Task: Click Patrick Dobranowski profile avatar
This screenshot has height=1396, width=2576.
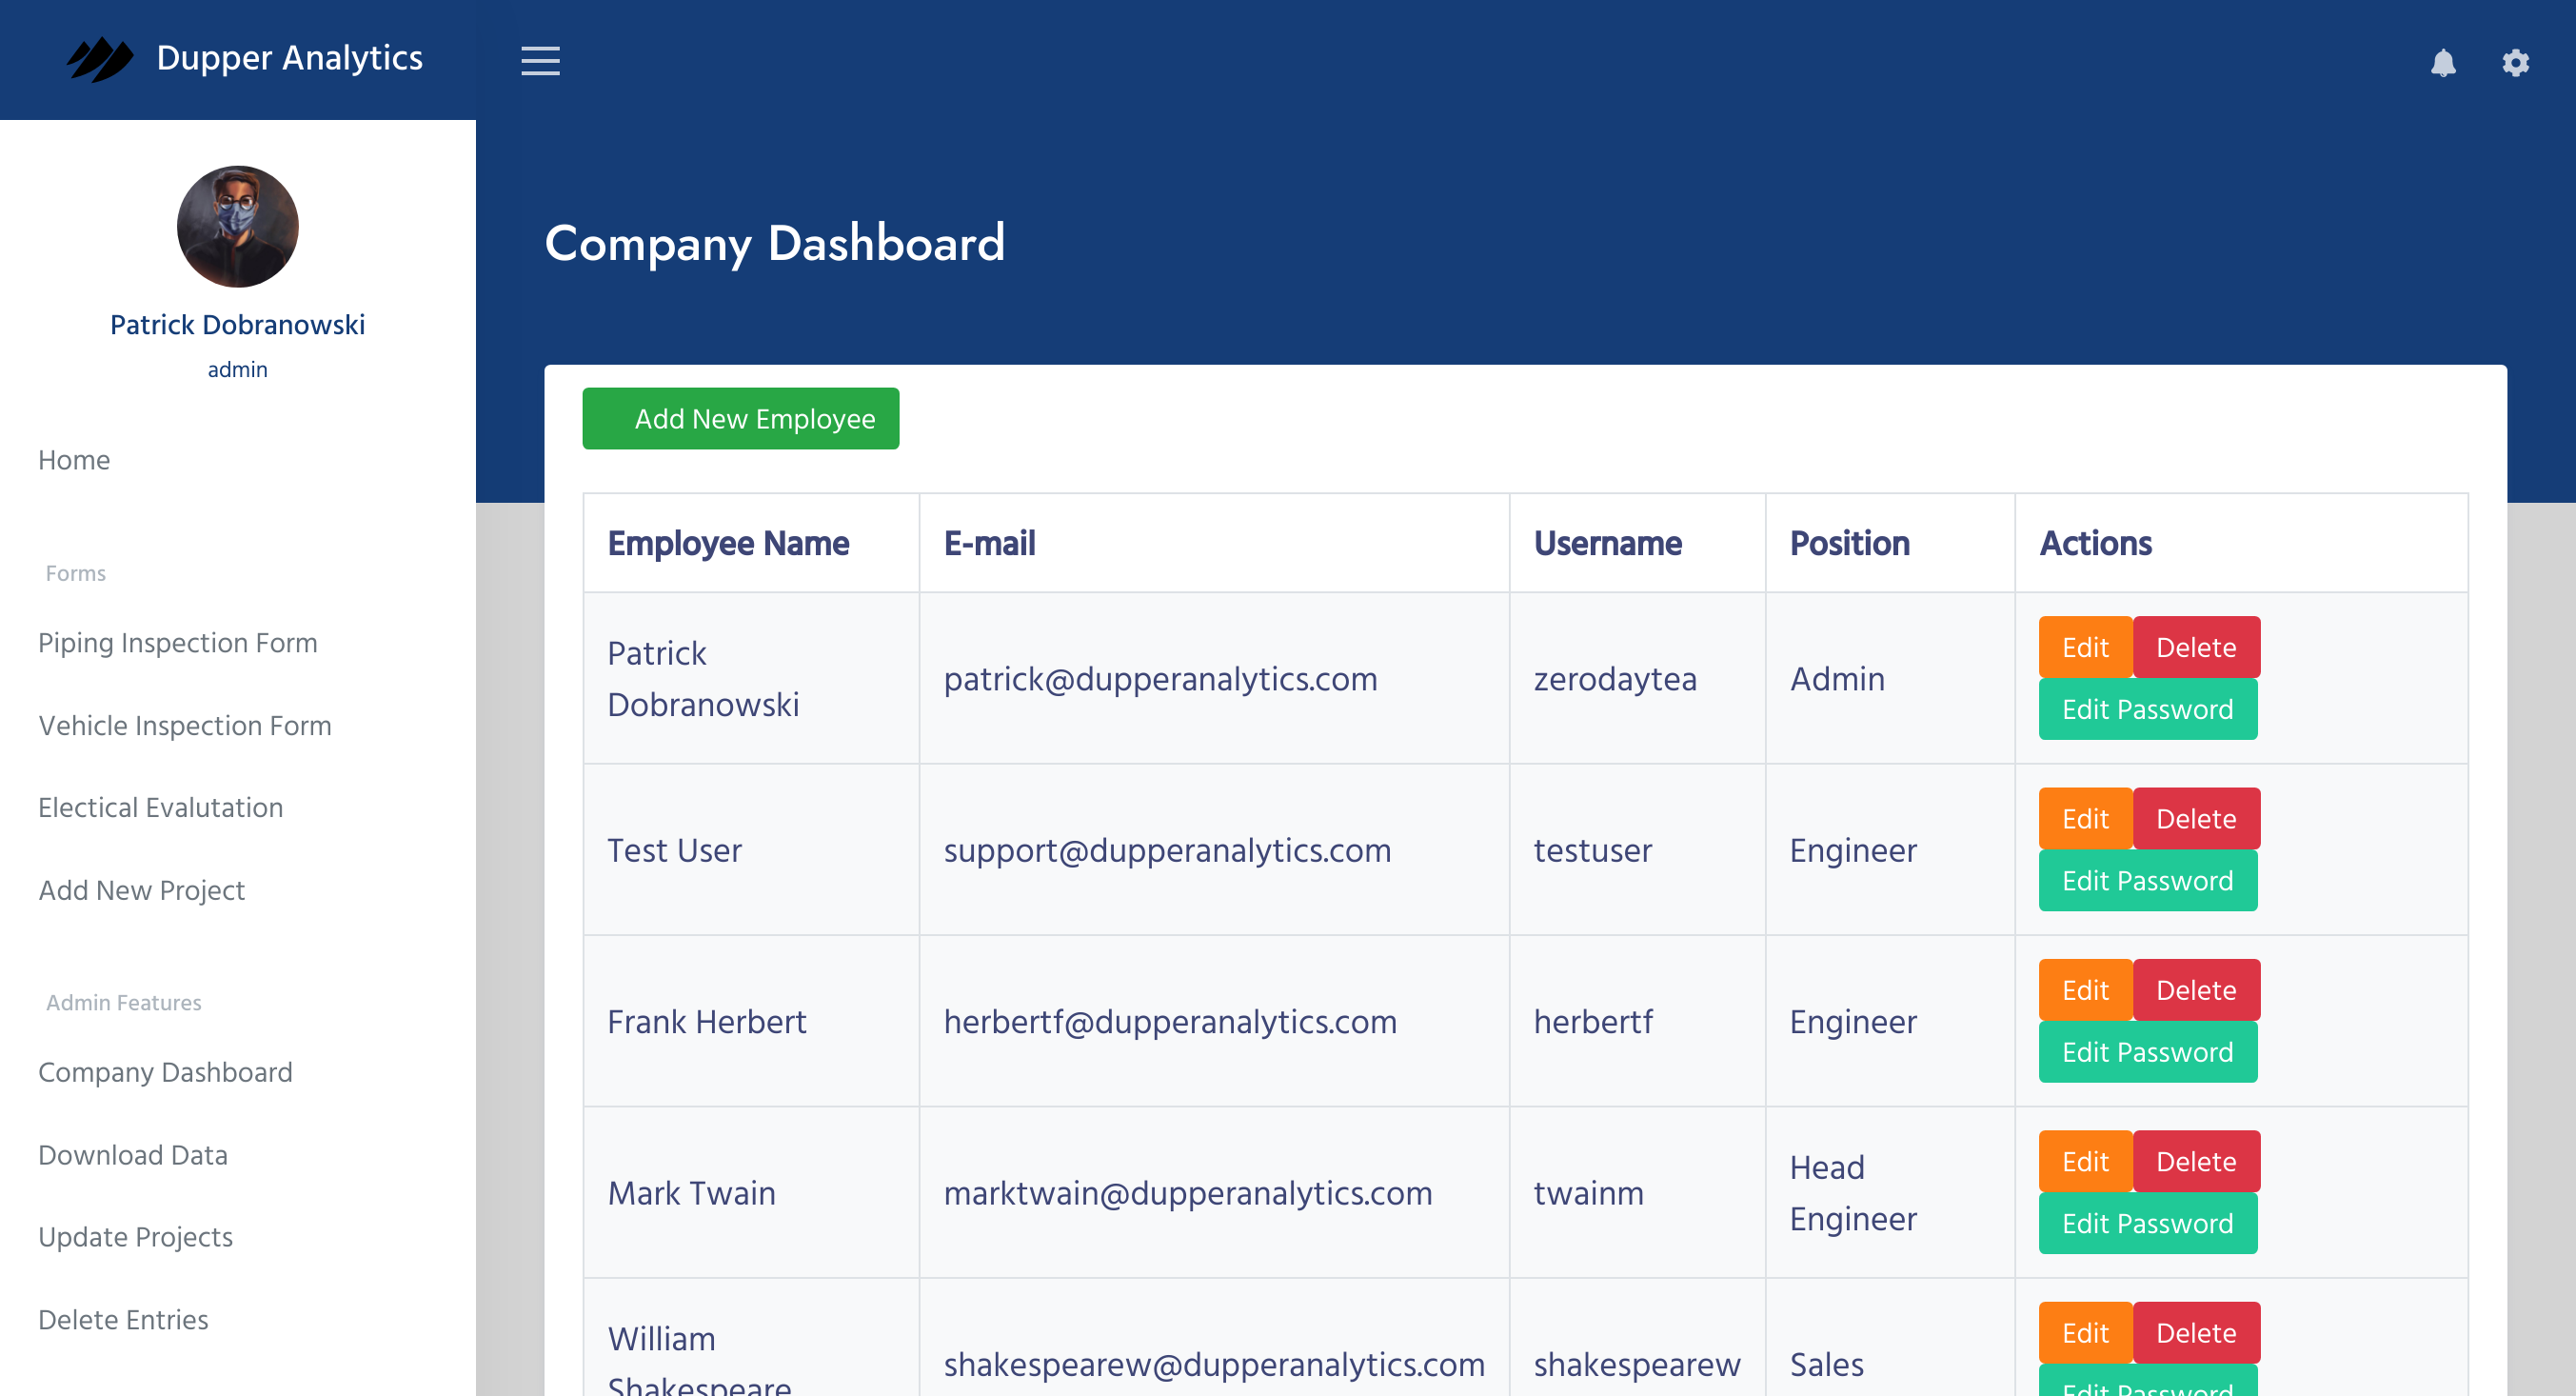Action: point(237,227)
